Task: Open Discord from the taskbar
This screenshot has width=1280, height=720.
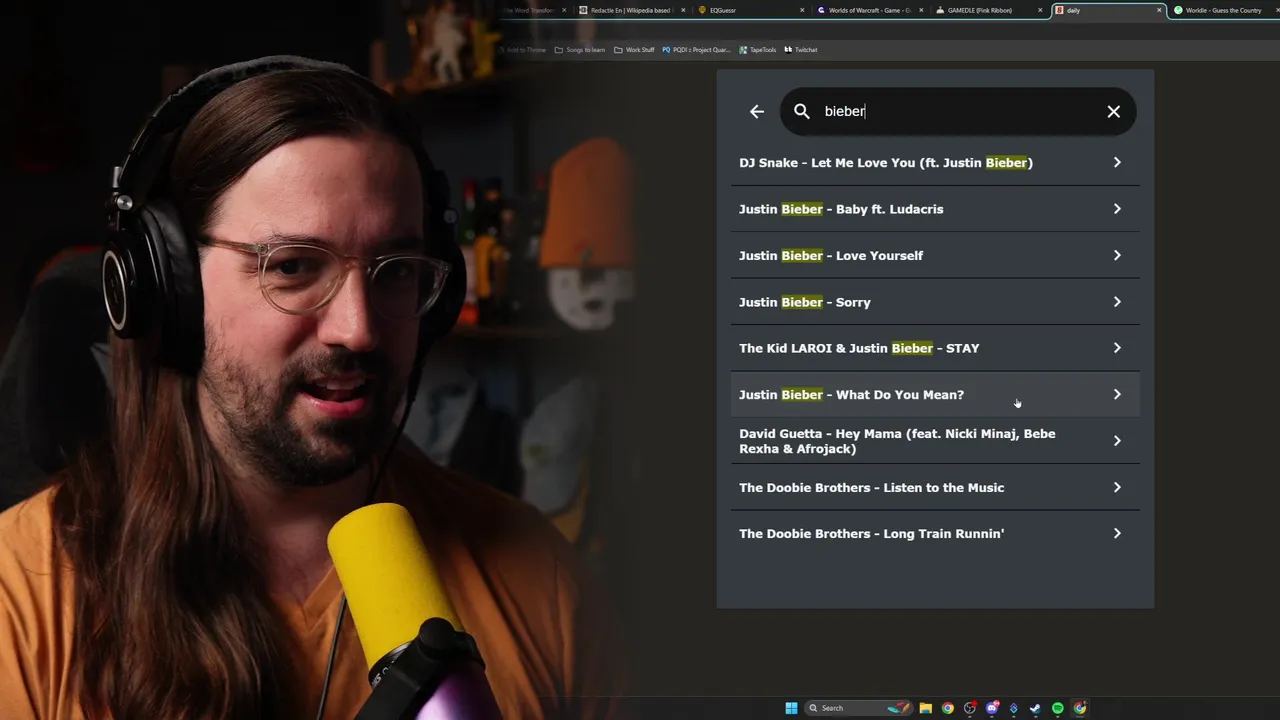Action: click(992, 708)
